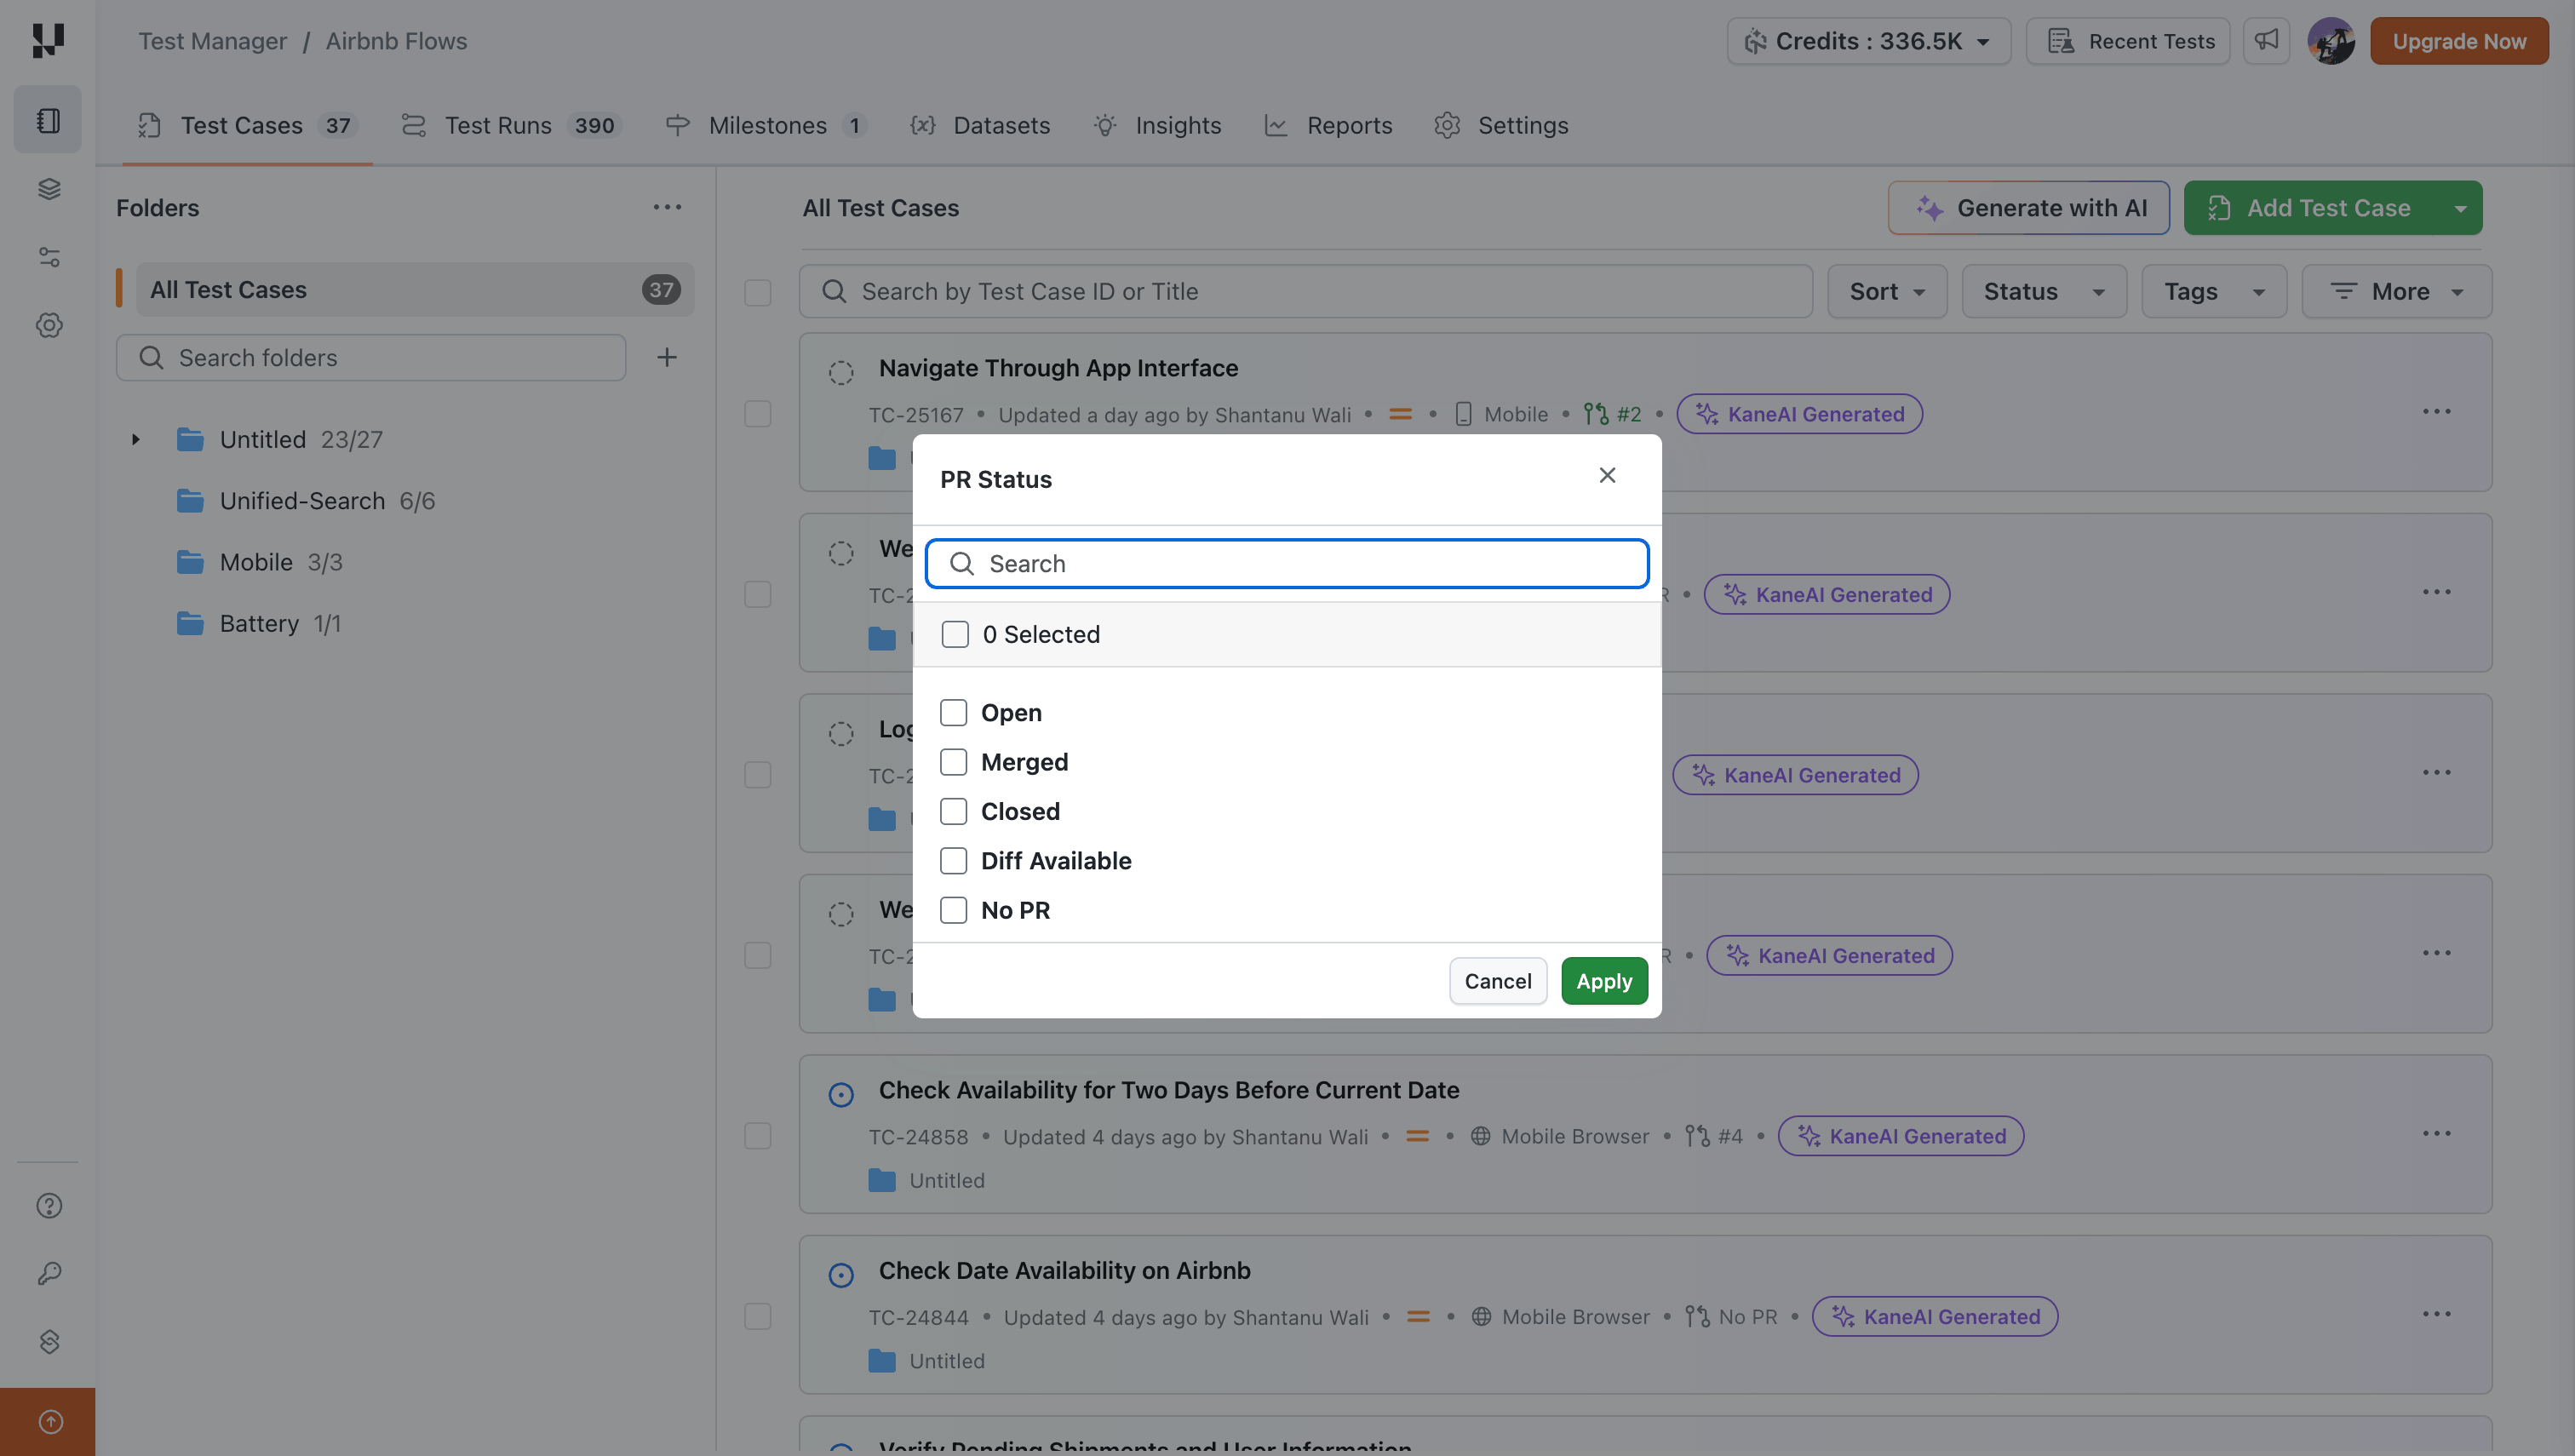2575x1456 pixels.
Task: Click the add folder plus icon
Action: [667, 357]
